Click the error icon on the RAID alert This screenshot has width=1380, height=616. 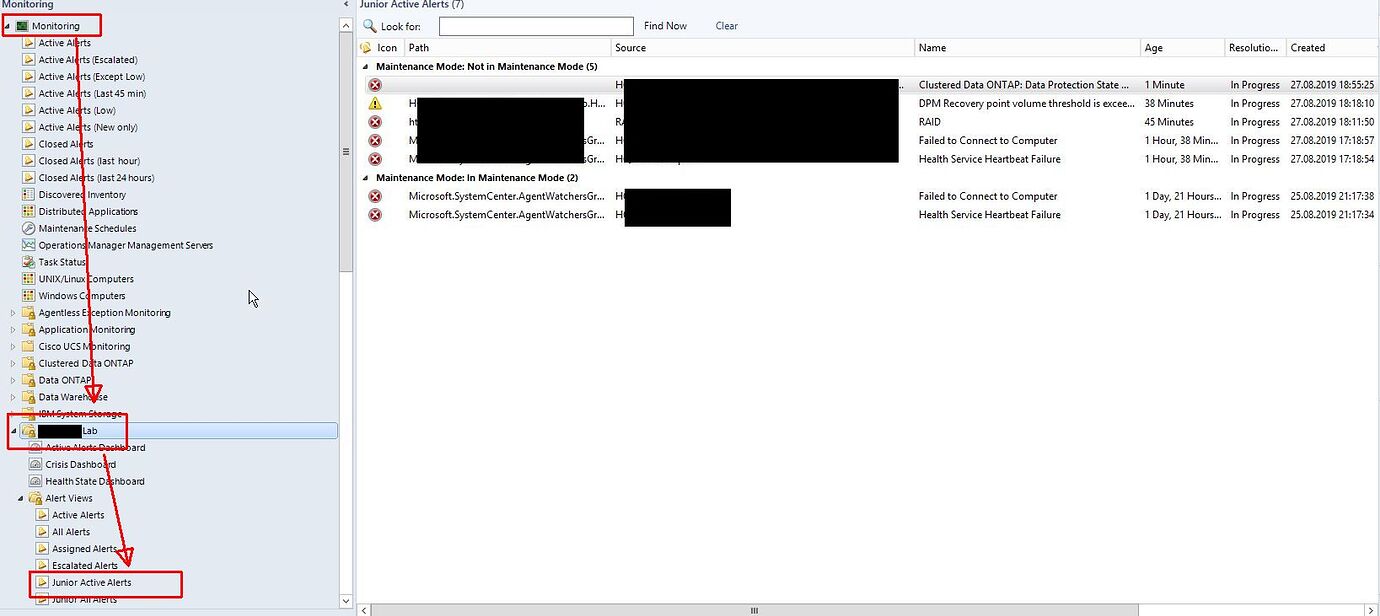tap(374, 122)
